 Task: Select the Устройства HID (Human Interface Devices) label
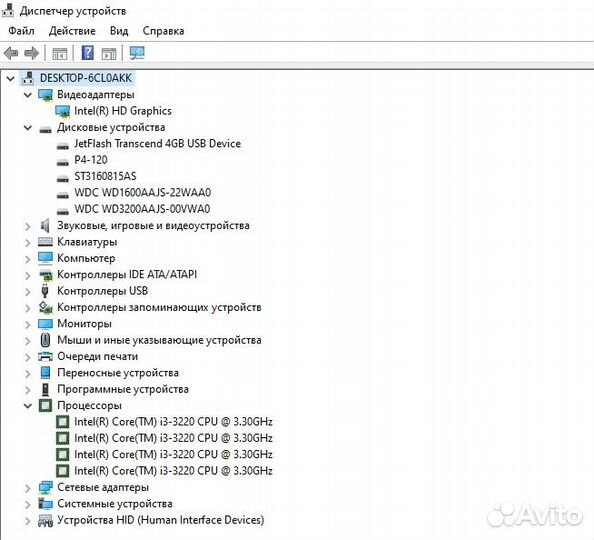click(x=161, y=520)
